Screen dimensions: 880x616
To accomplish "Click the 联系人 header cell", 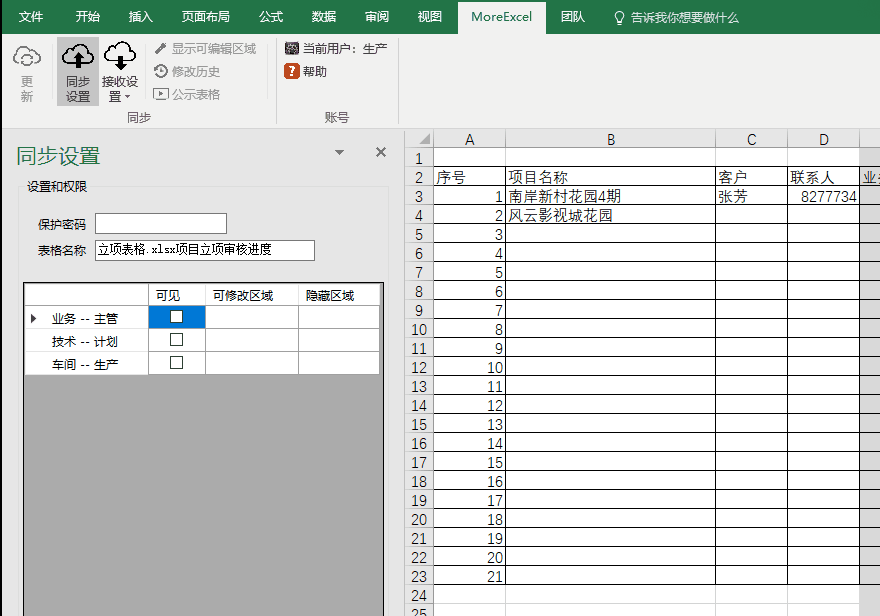I will click(823, 177).
